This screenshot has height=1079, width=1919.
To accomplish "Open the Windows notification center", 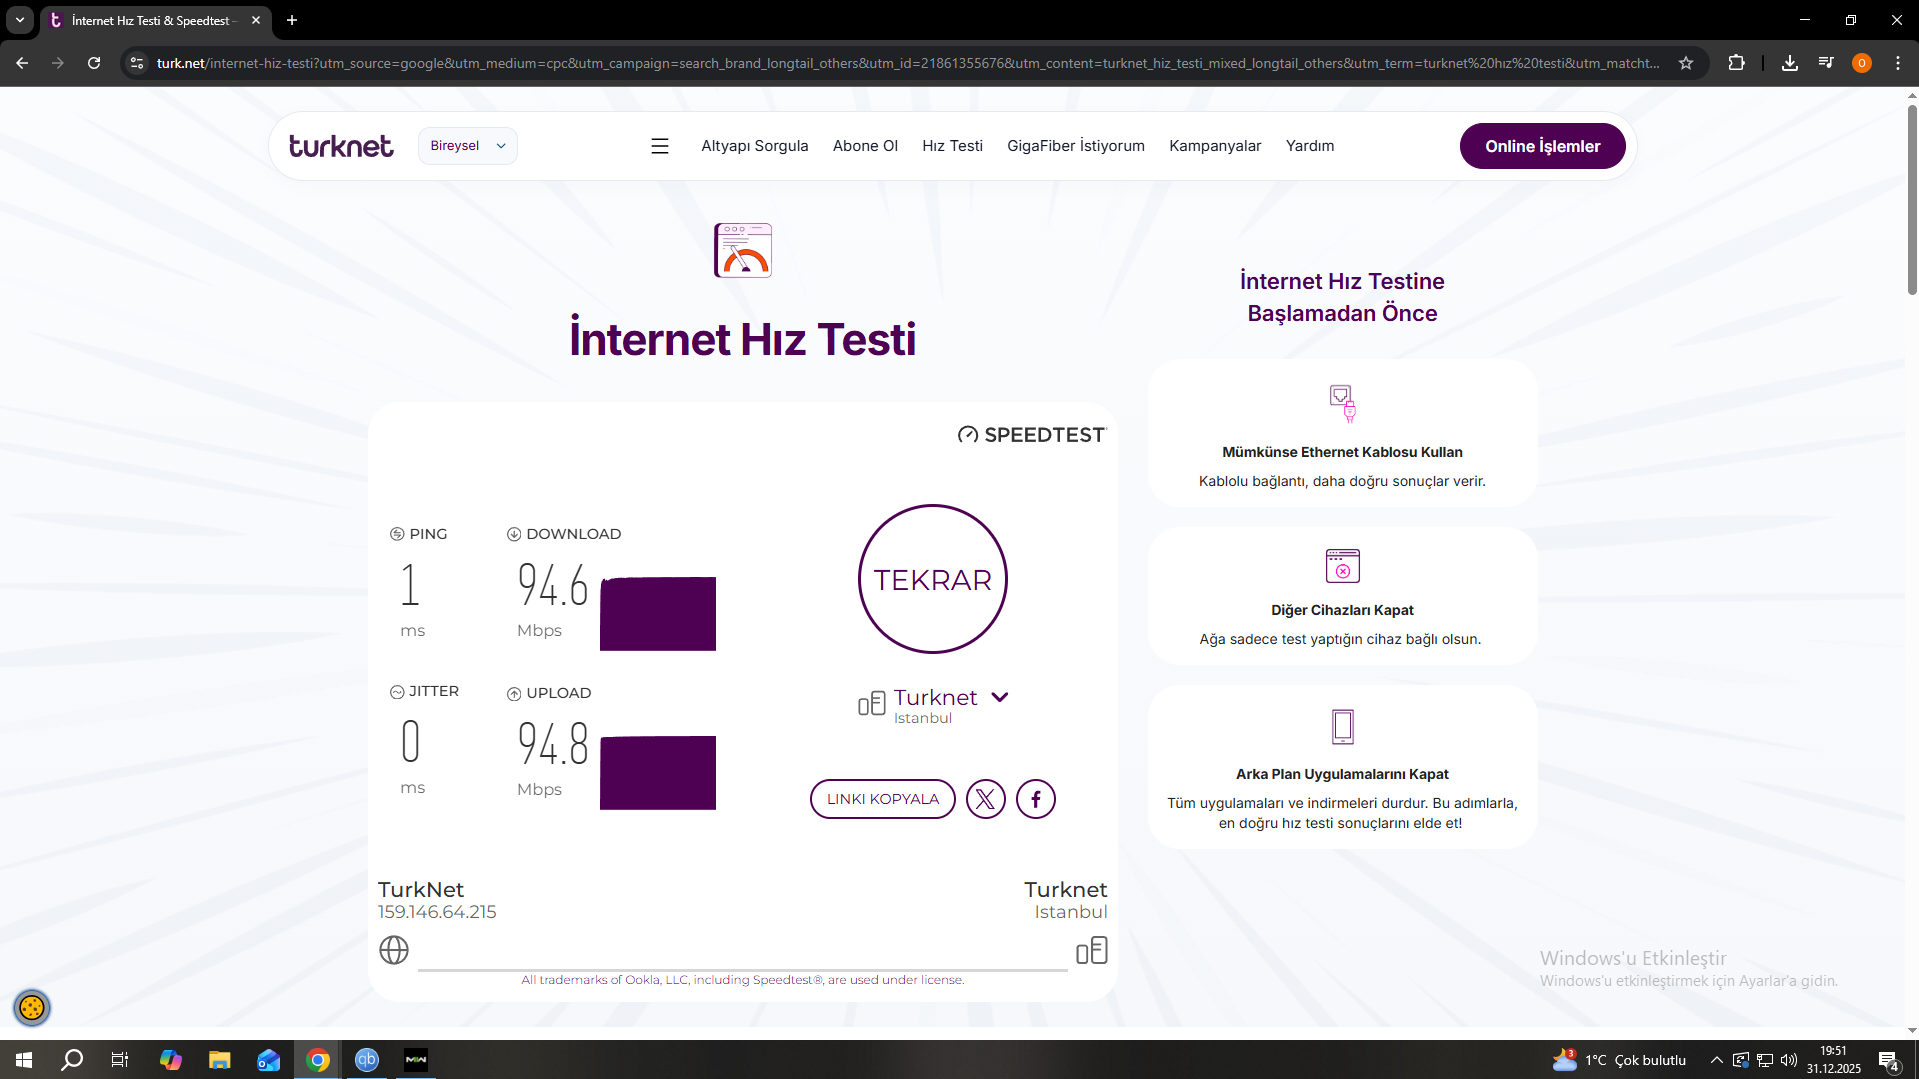I will 1889,1060.
